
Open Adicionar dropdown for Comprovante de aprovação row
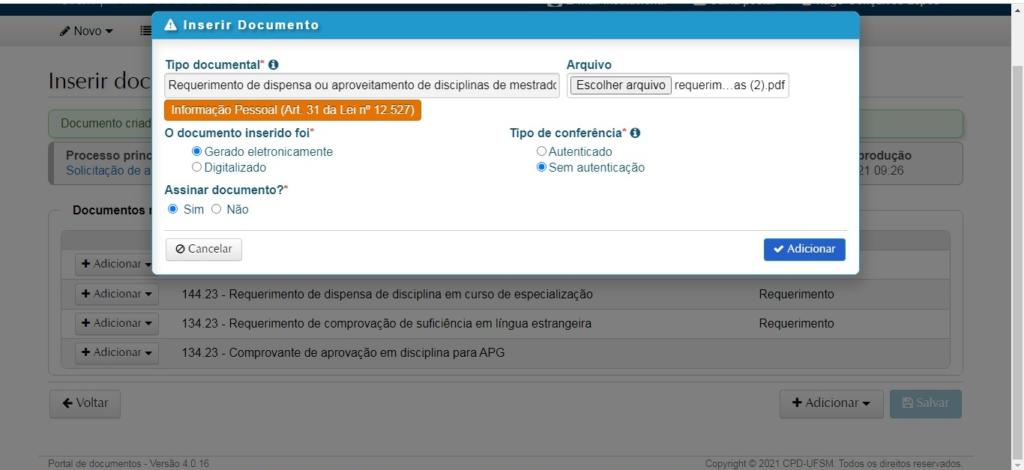(x=117, y=352)
